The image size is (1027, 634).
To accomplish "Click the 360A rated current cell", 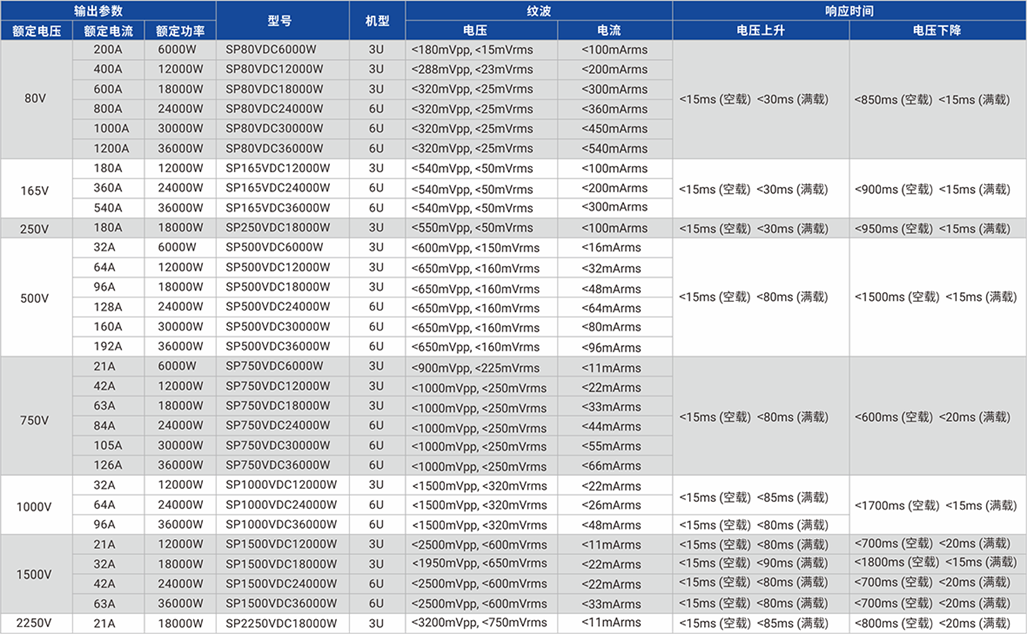I will pos(108,188).
